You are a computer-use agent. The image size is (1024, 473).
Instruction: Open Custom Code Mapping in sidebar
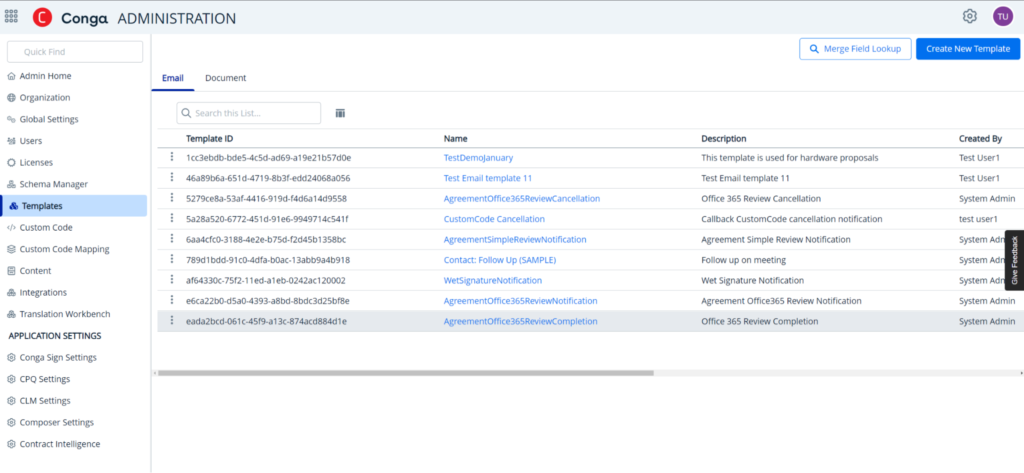pyautogui.click(x=64, y=249)
